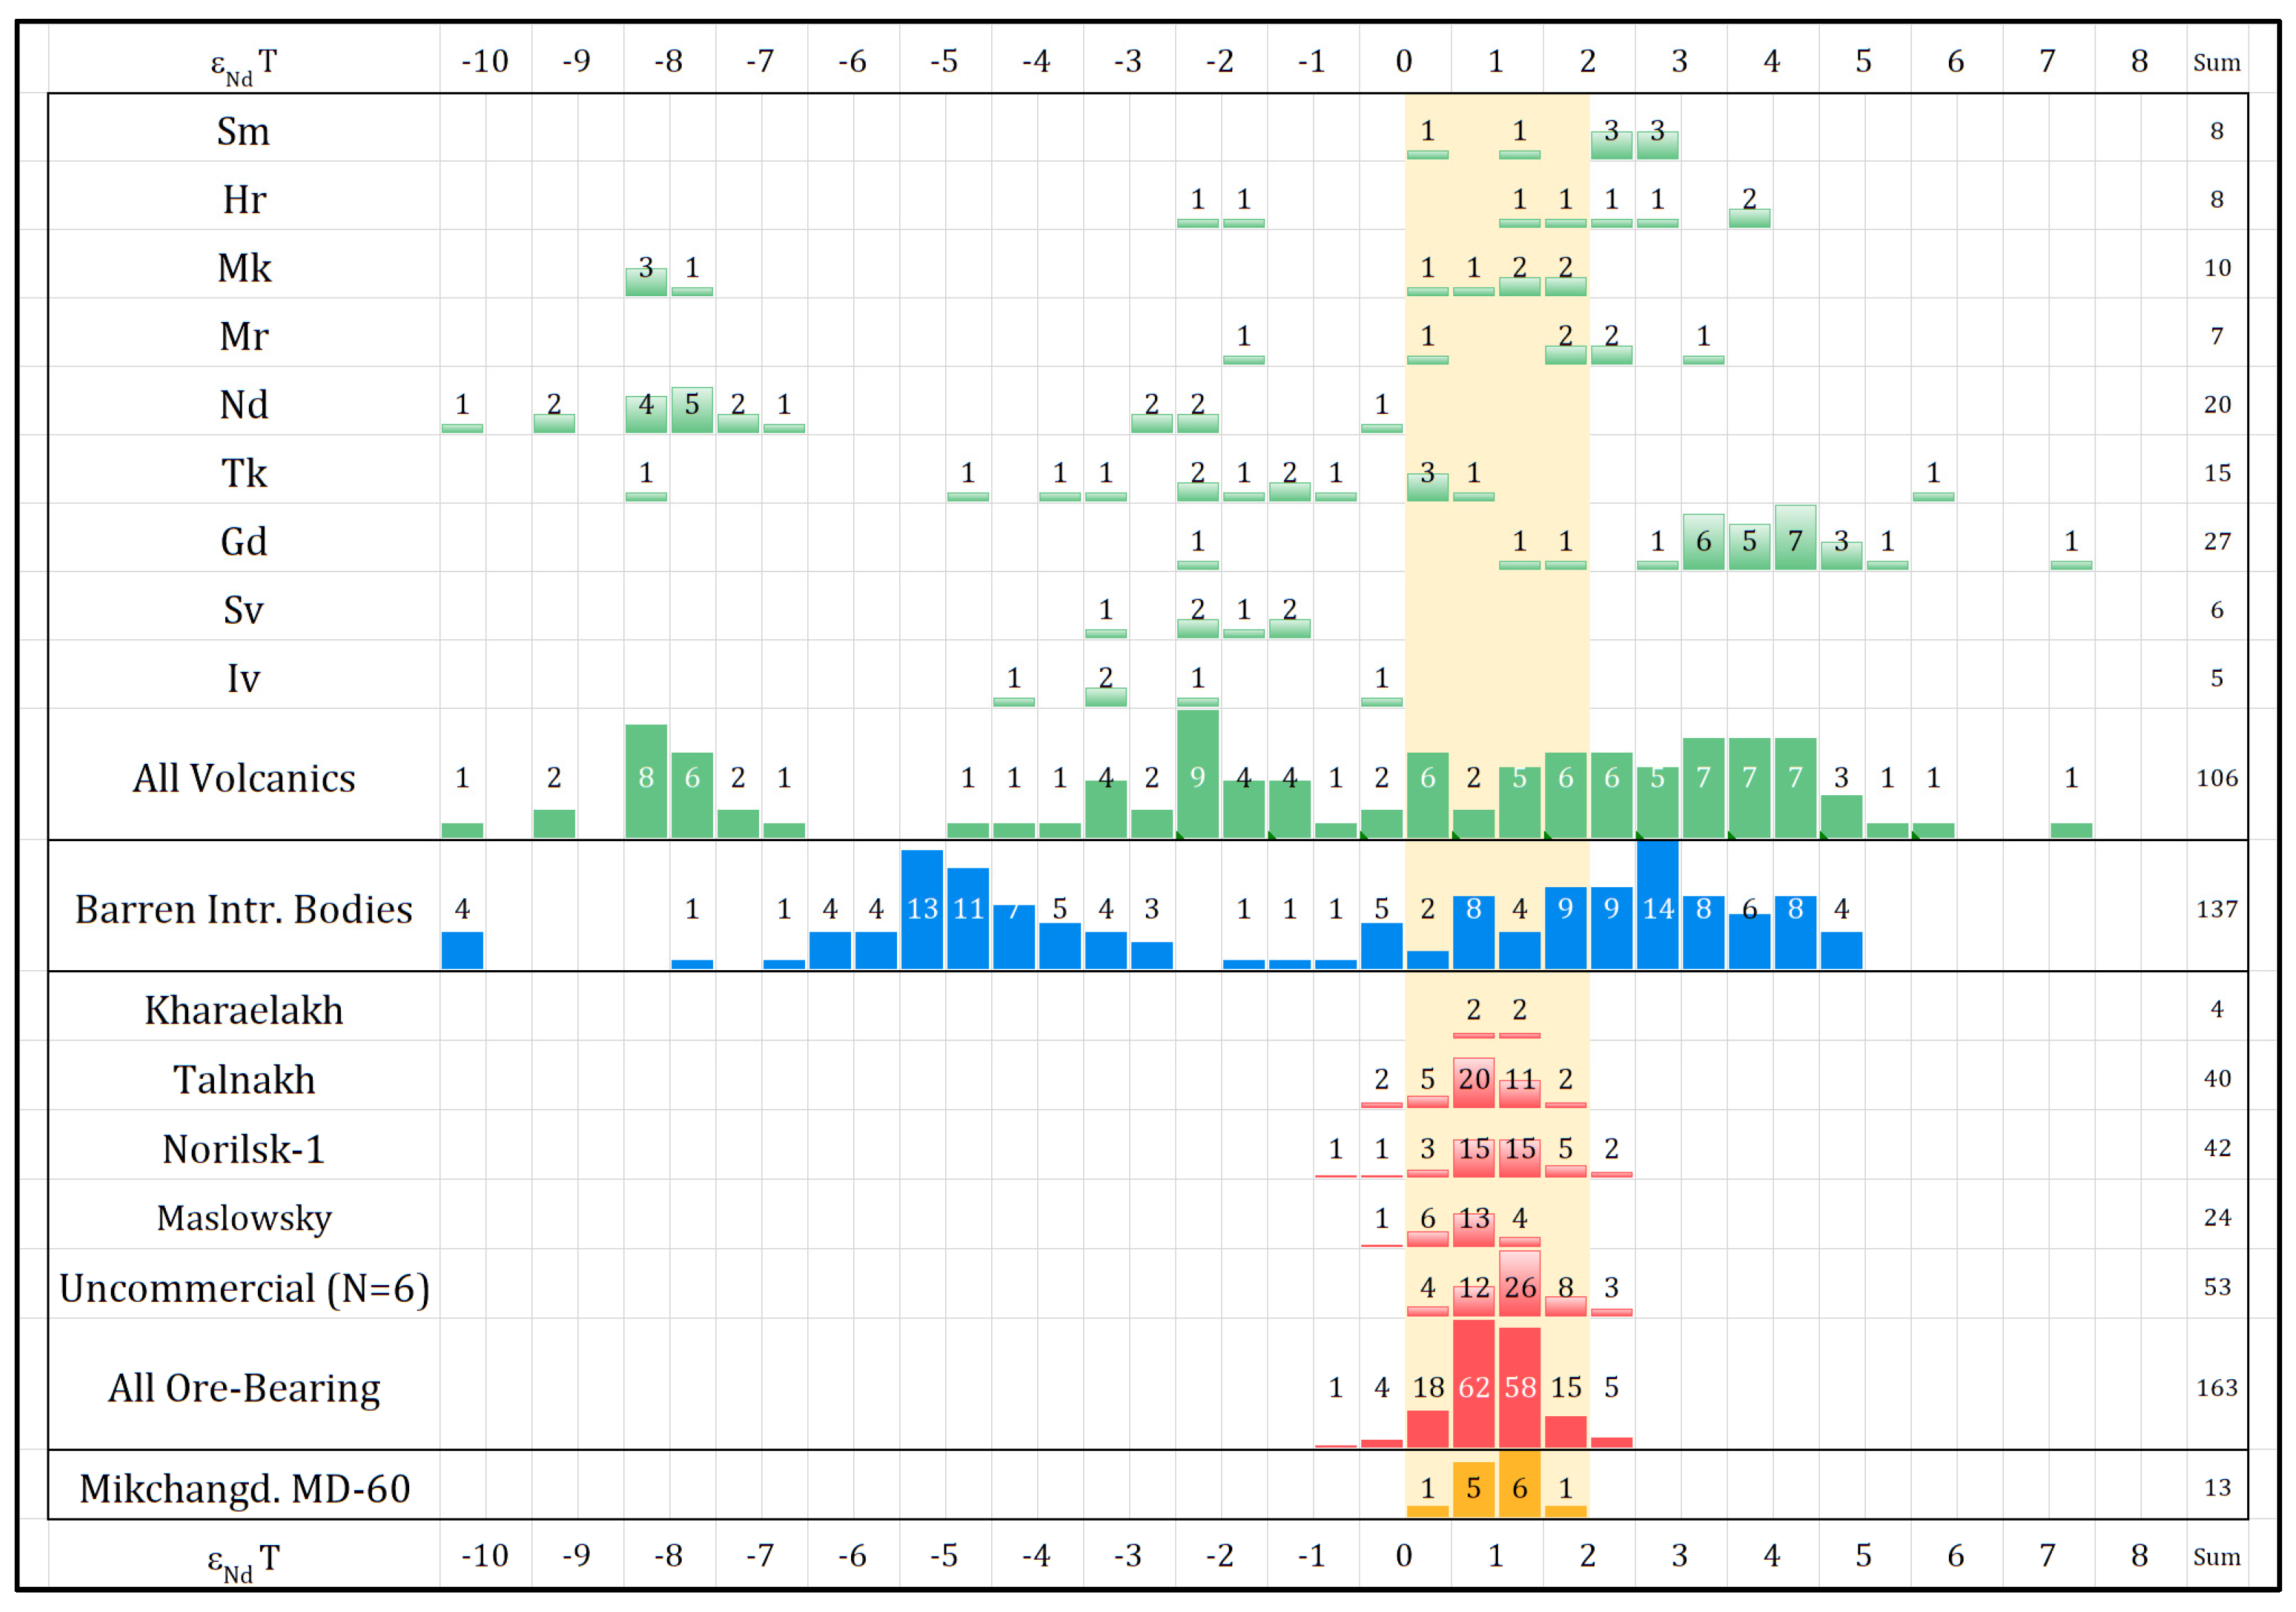Viewport: 2296px width, 1612px height.
Task: Click the blue bar labeled 14
Action: 1657,906
